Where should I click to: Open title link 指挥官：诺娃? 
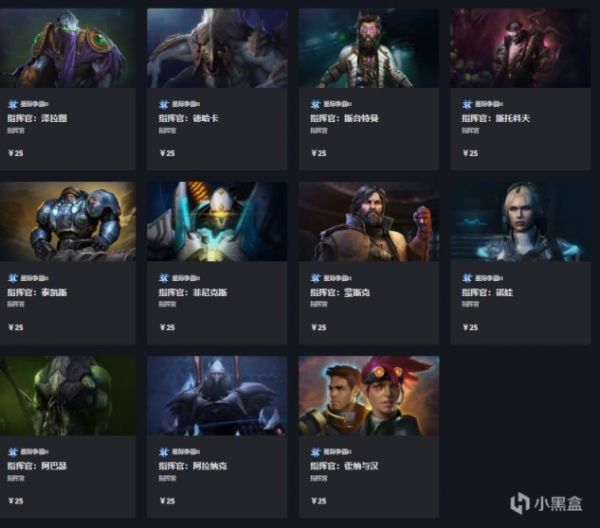[x=488, y=292]
